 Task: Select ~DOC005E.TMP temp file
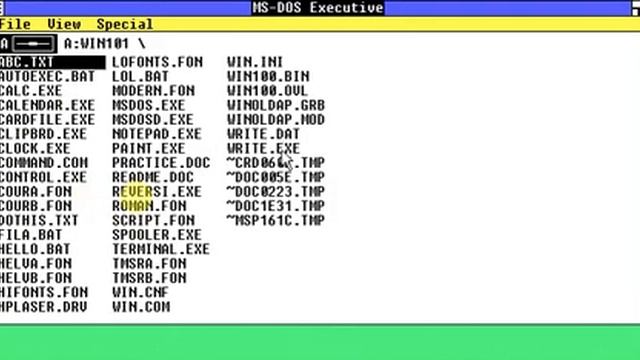click(x=276, y=177)
